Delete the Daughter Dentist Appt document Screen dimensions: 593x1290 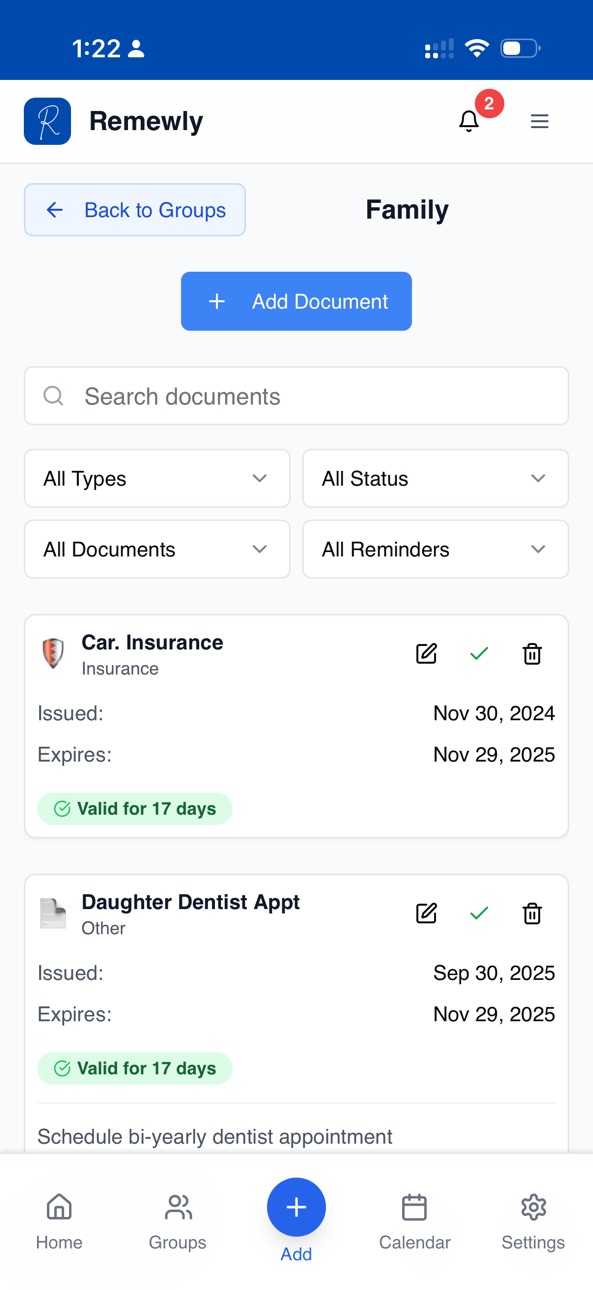point(532,913)
